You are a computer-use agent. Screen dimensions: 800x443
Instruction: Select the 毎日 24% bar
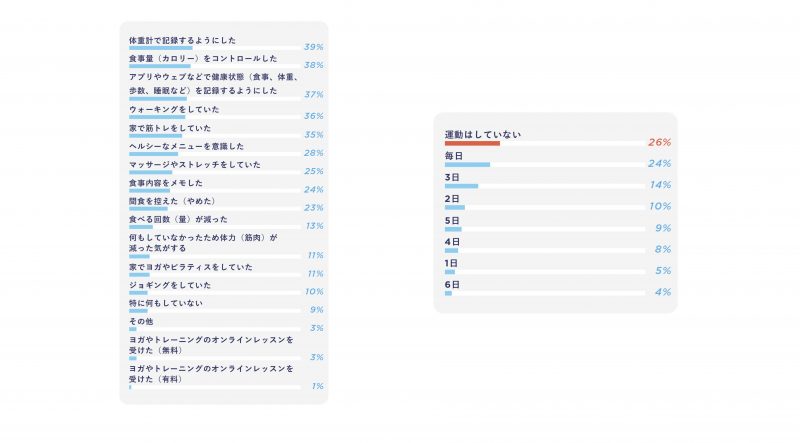tap(467, 165)
